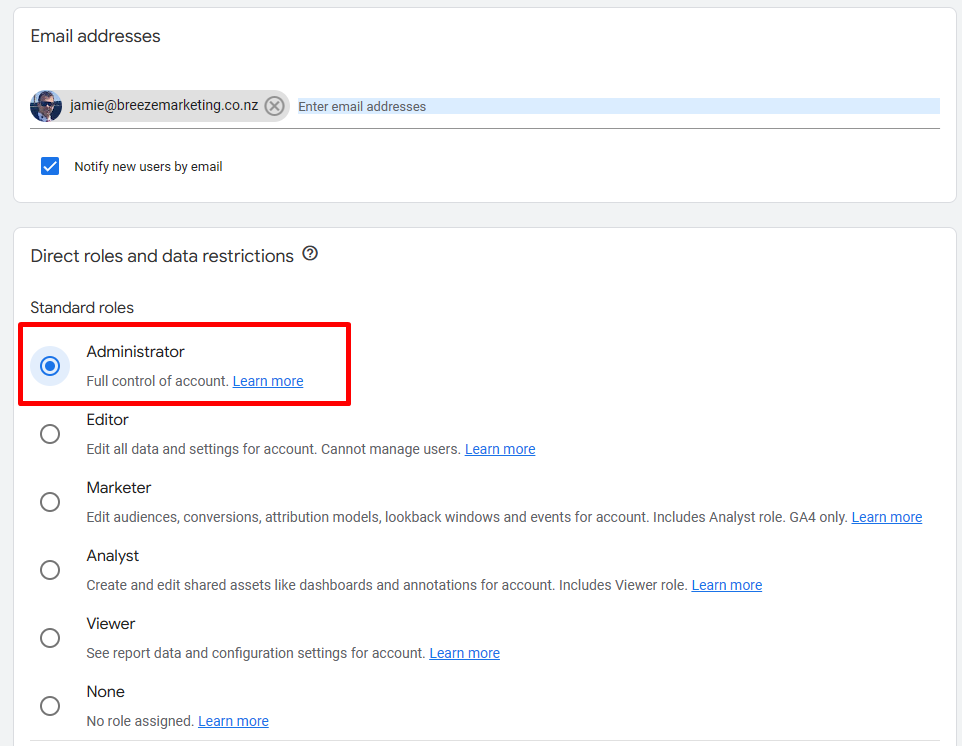Screen dimensions: 962x746
Task: Pick the Analyst role radio button
Action: click(x=50, y=570)
